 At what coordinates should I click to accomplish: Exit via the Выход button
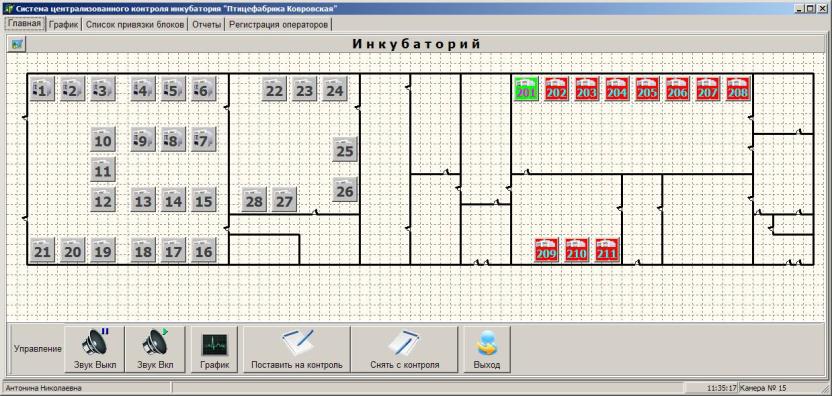point(487,349)
